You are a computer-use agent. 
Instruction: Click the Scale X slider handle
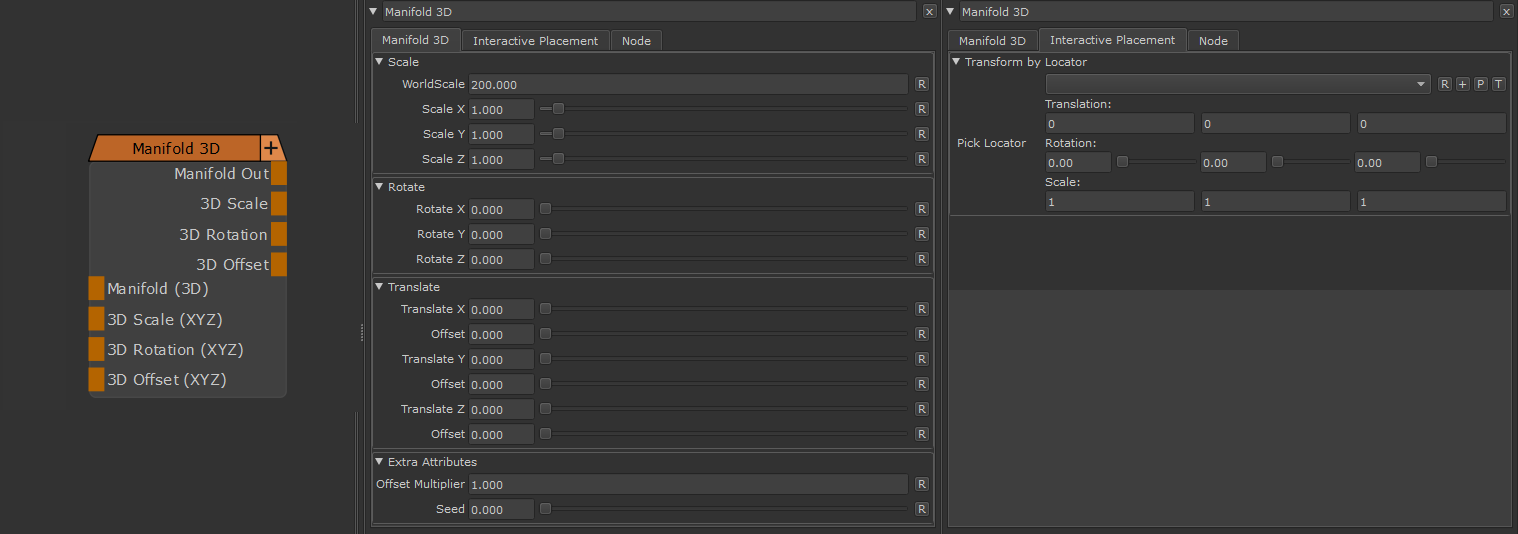click(558, 109)
